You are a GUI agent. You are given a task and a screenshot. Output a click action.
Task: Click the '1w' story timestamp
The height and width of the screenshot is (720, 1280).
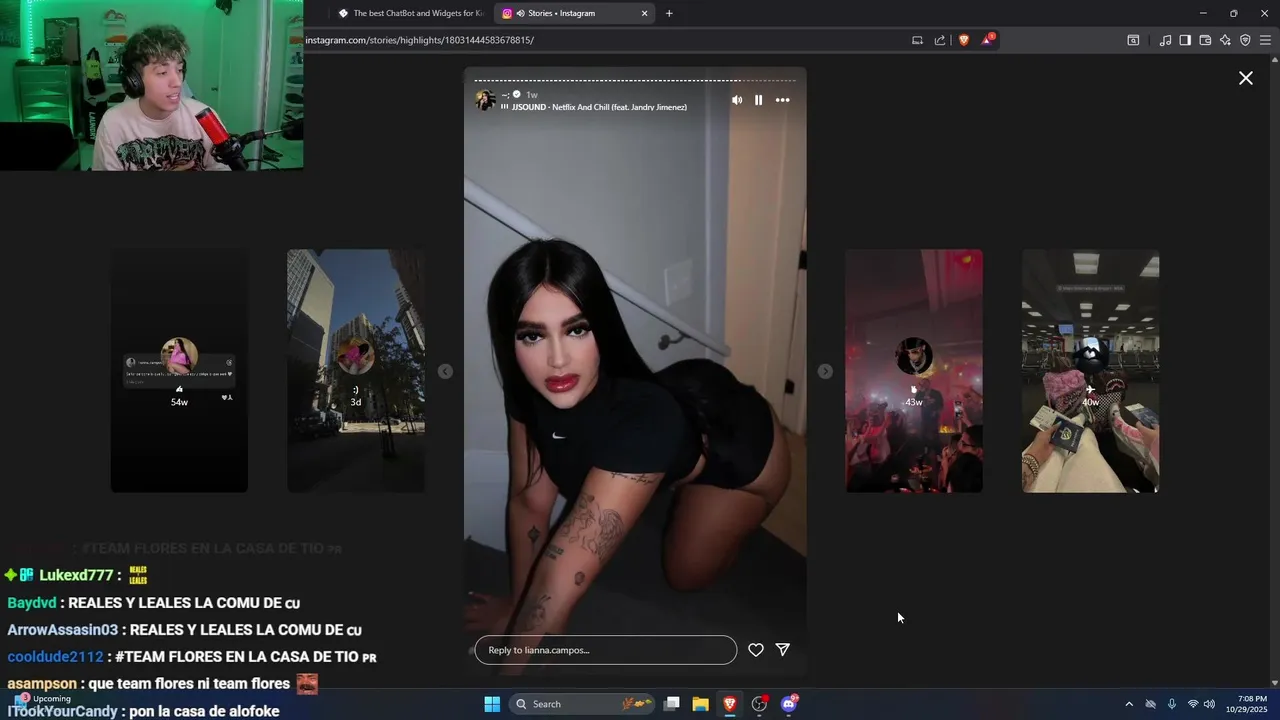pos(532,95)
